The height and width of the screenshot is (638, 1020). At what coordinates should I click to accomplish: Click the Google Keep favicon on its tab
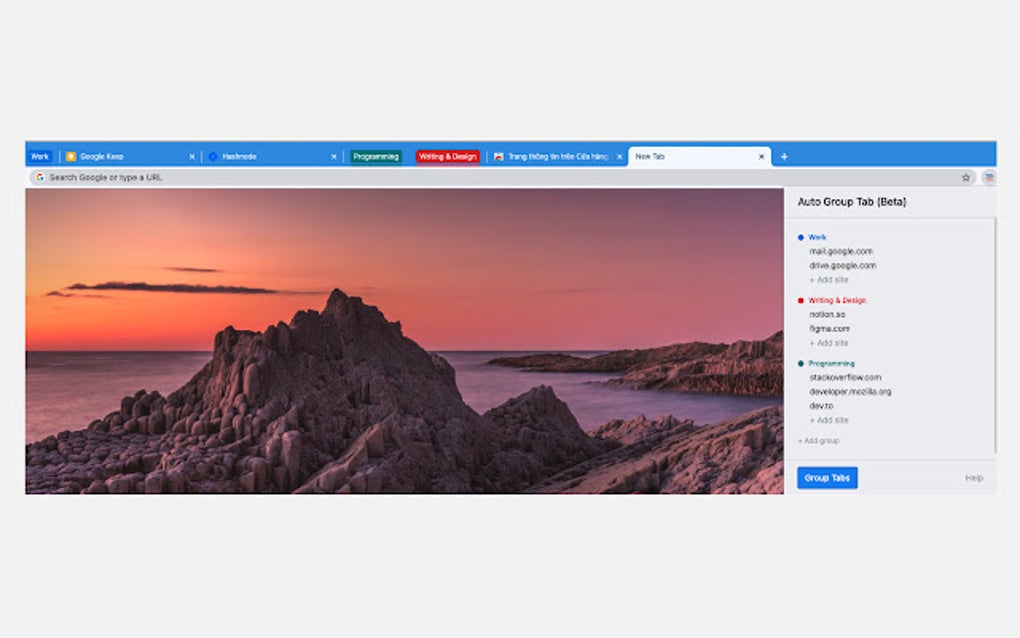point(69,156)
